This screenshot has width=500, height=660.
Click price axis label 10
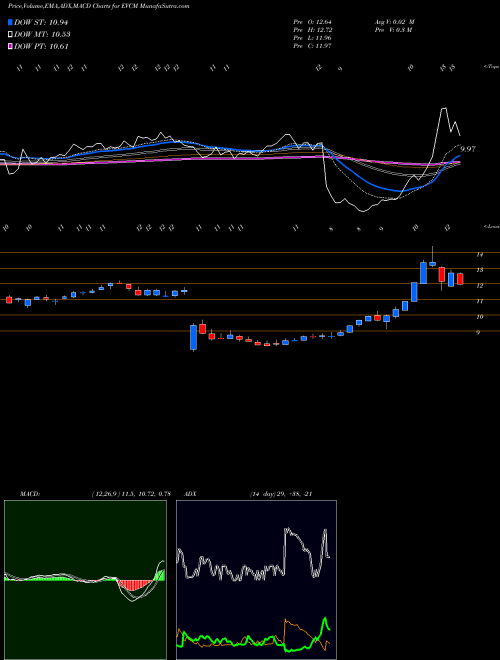click(479, 317)
